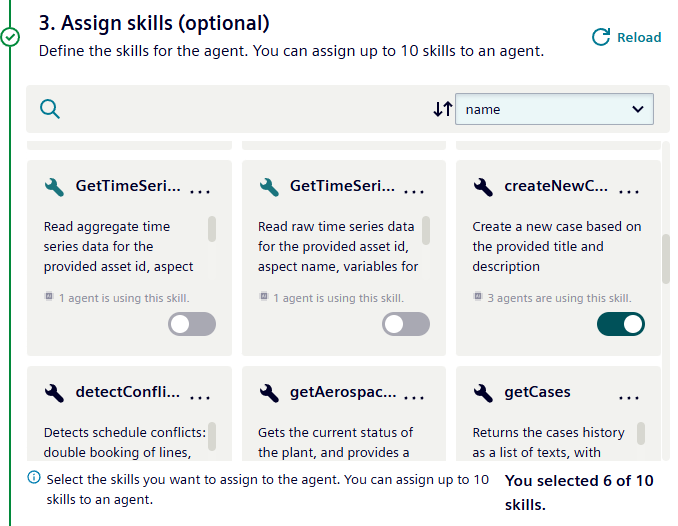The height and width of the screenshot is (526, 678).
Task: Click wrench icon of aggregate time series skill
Action: point(55,186)
